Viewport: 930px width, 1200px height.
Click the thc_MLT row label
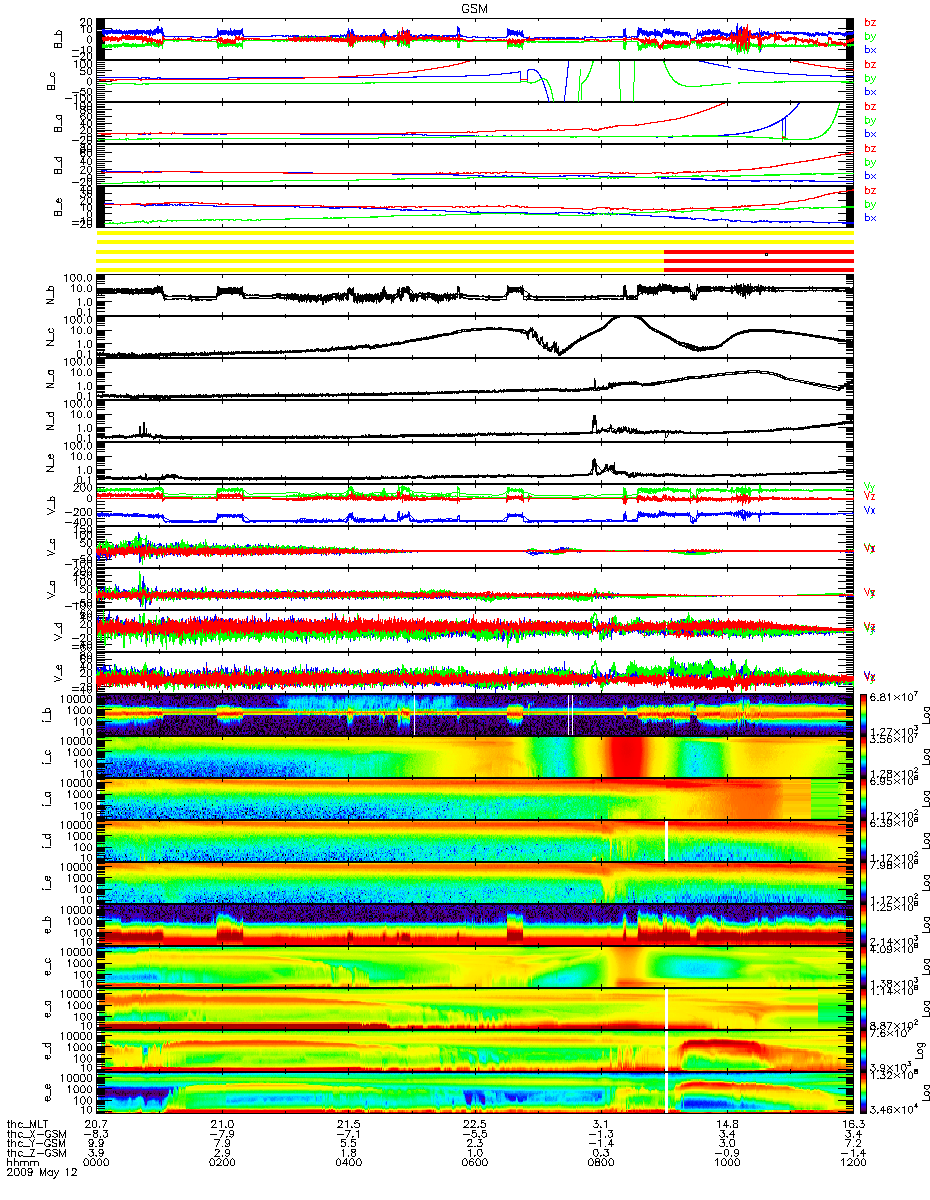pos(29,1125)
